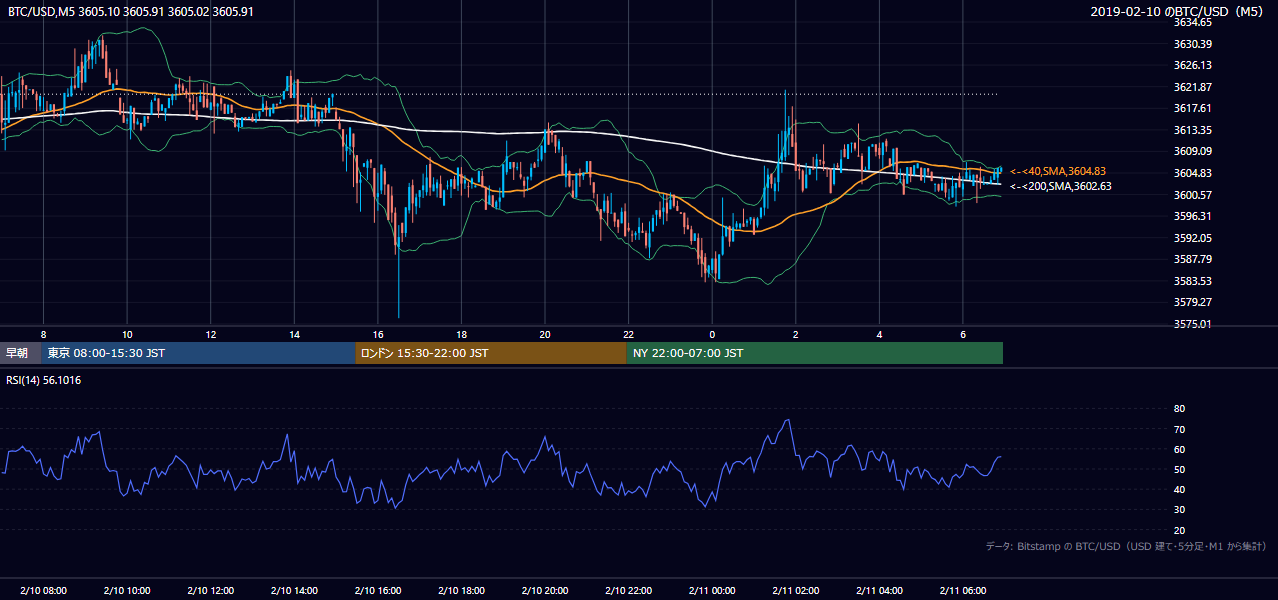Click the 2/10 22:00 date axis label
This screenshot has width=1278, height=600.
click(628, 591)
